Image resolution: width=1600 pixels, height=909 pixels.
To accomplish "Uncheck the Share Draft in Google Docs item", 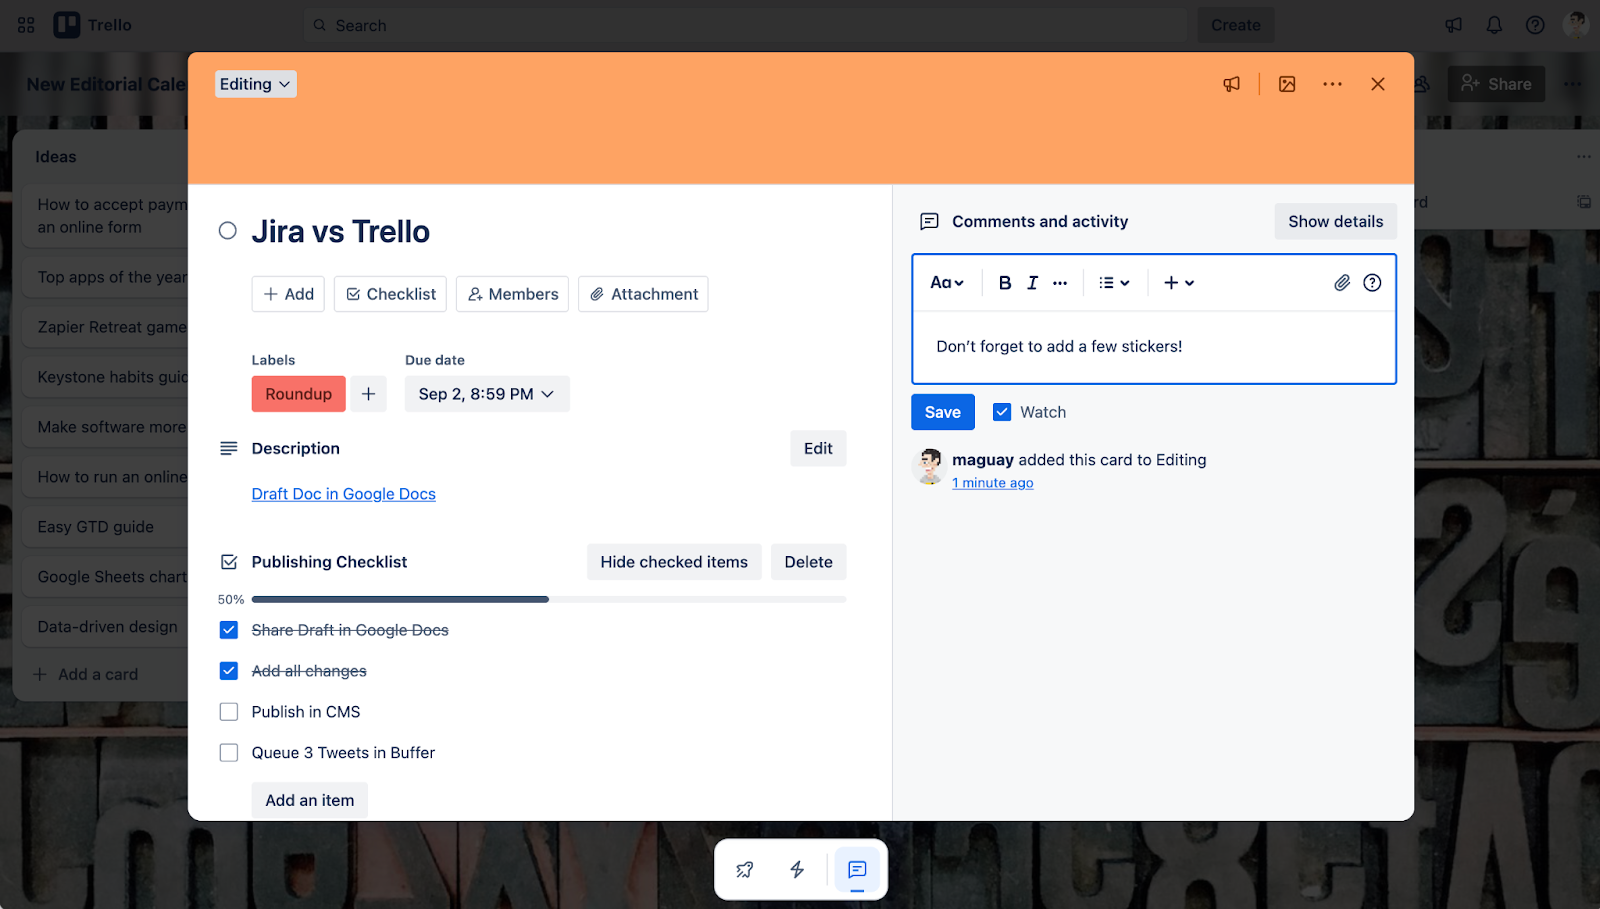I will point(228,629).
